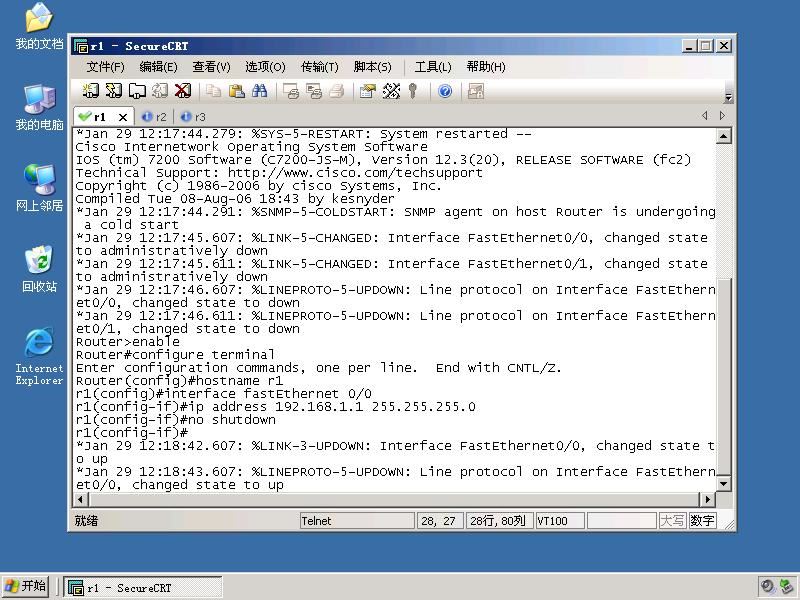Click the tab strip right arrow

click(722, 116)
